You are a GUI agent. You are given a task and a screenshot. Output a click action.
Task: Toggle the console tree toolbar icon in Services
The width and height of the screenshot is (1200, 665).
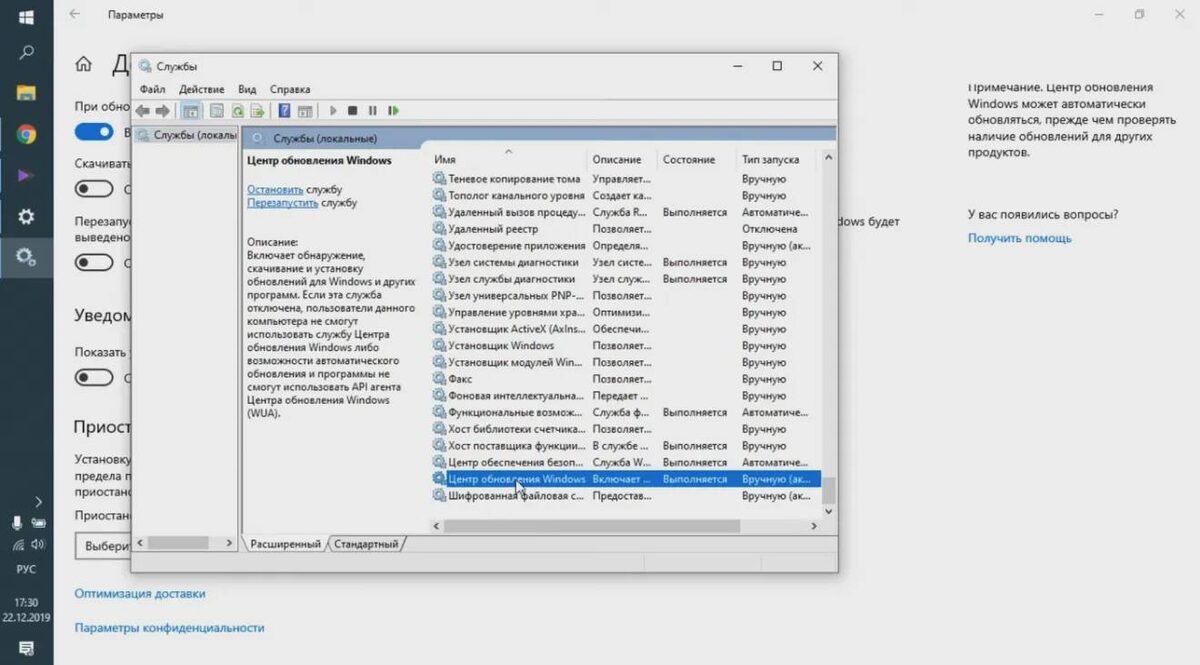[191, 111]
